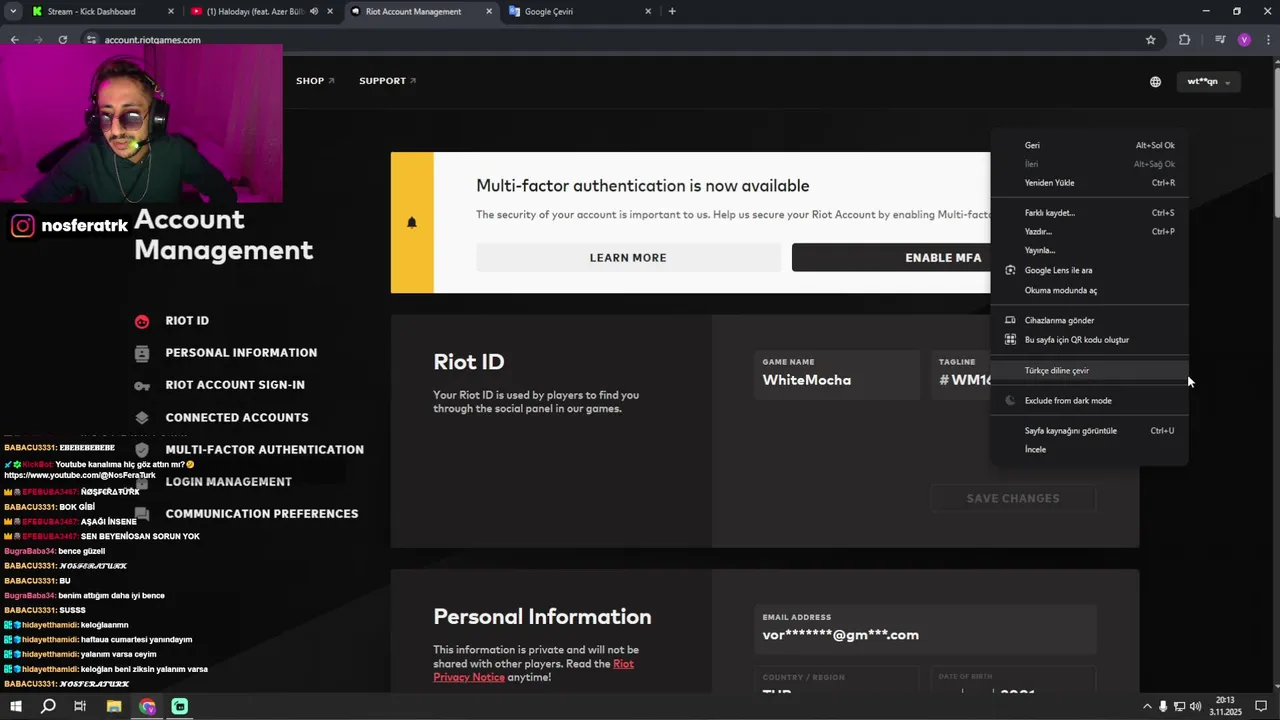This screenshot has width=1280, height=720.
Task: Click the taskbar volume icon
Action: pos(1196,707)
